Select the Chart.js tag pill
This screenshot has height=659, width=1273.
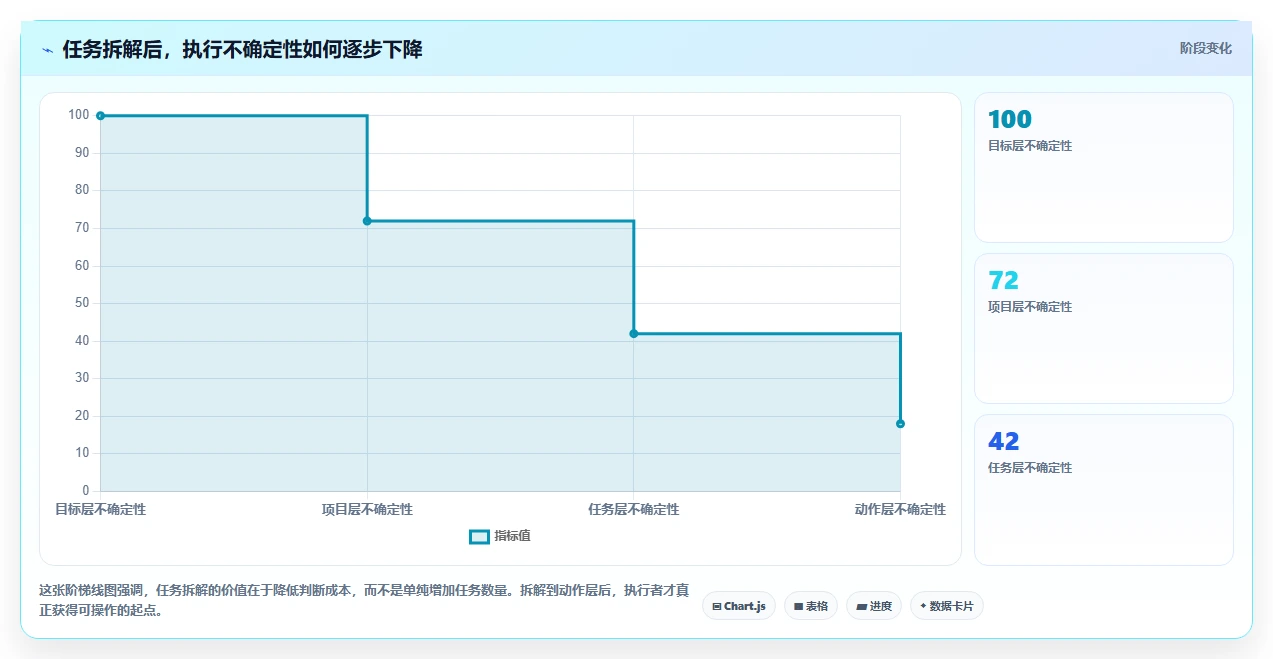[739, 606]
